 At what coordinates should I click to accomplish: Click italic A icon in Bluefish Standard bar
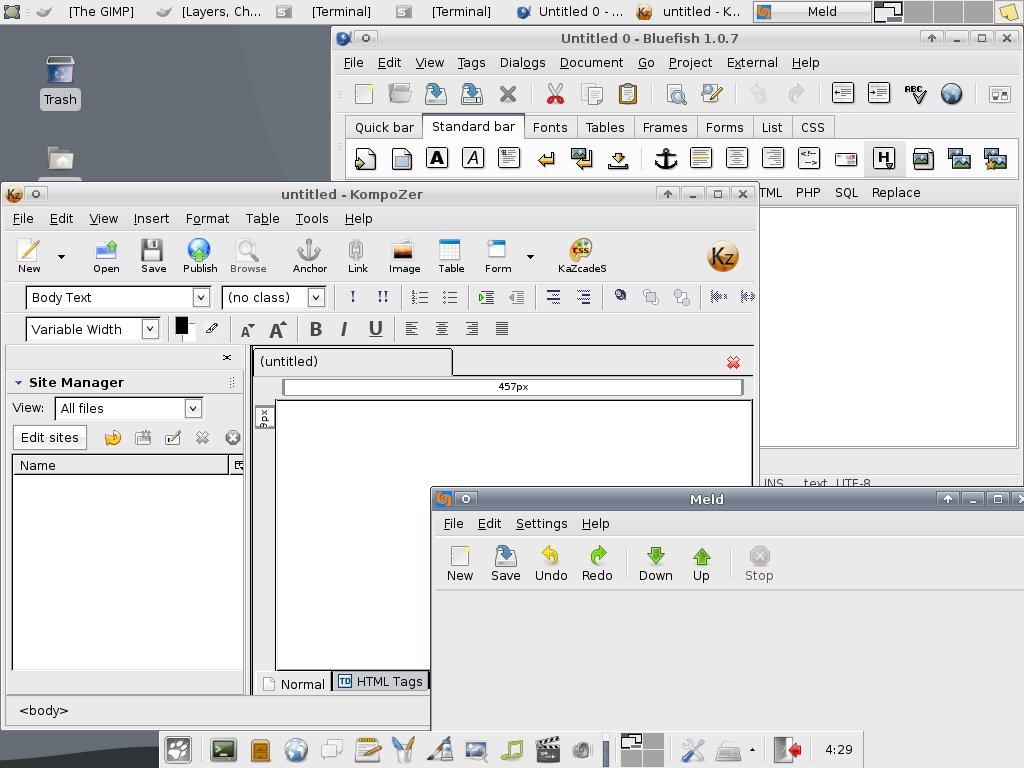pos(473,158)
